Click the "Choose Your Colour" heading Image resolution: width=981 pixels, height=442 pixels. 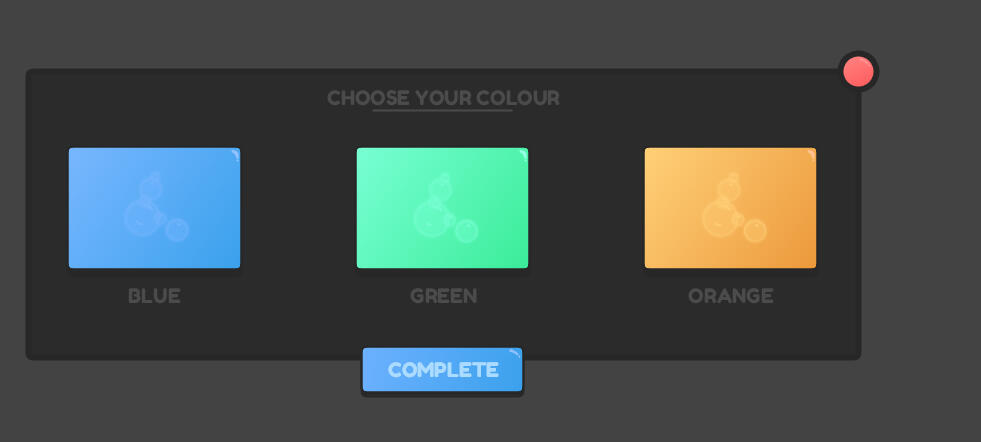[443, 97]
